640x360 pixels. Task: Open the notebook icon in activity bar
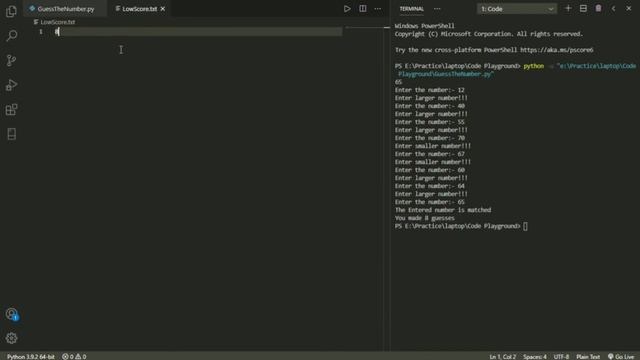(x=11, y=134)
